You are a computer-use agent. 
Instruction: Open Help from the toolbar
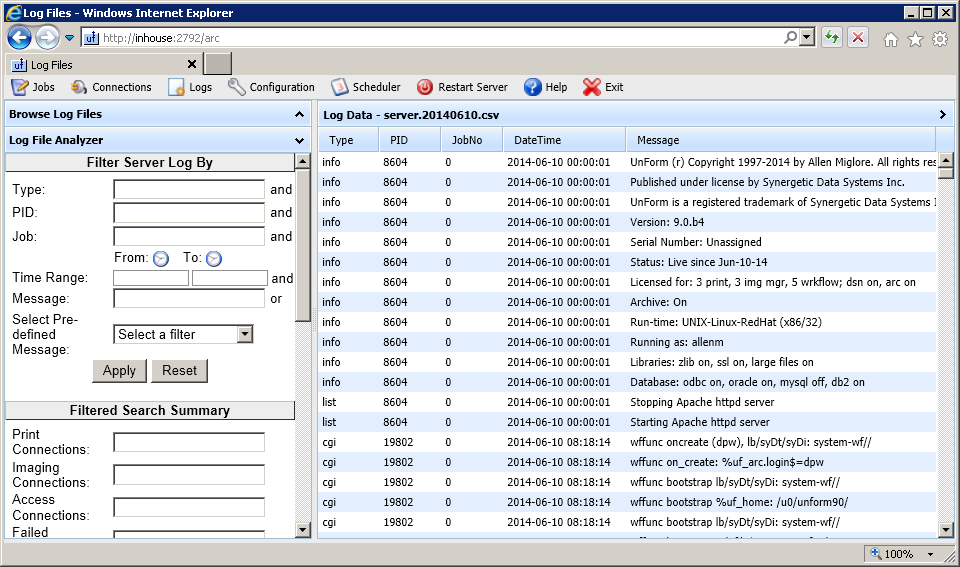click(533, 87)
